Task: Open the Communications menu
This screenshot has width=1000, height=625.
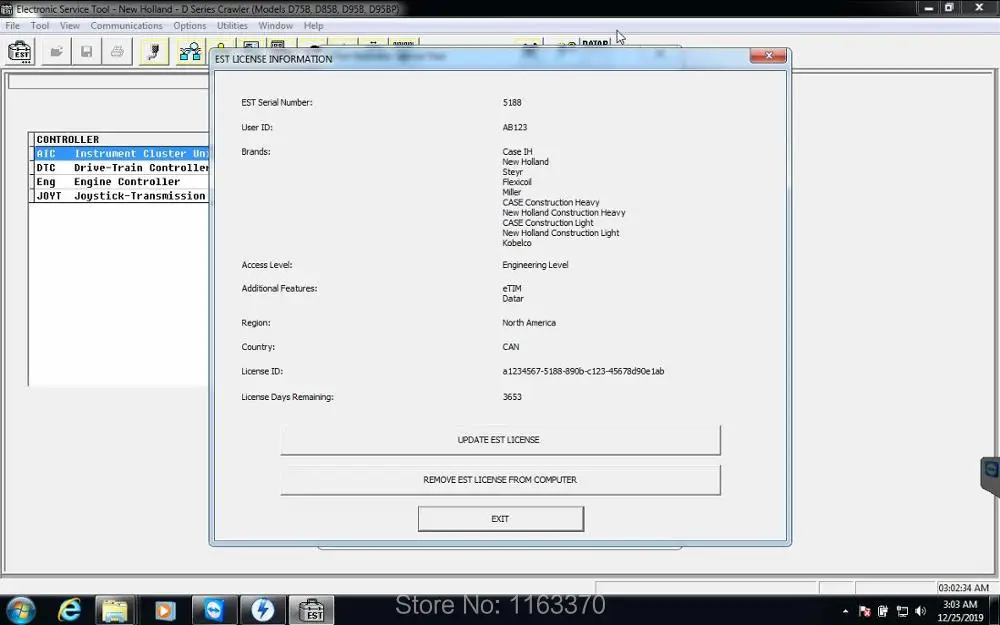Action: pyautogui.click(x=126, y=26)
